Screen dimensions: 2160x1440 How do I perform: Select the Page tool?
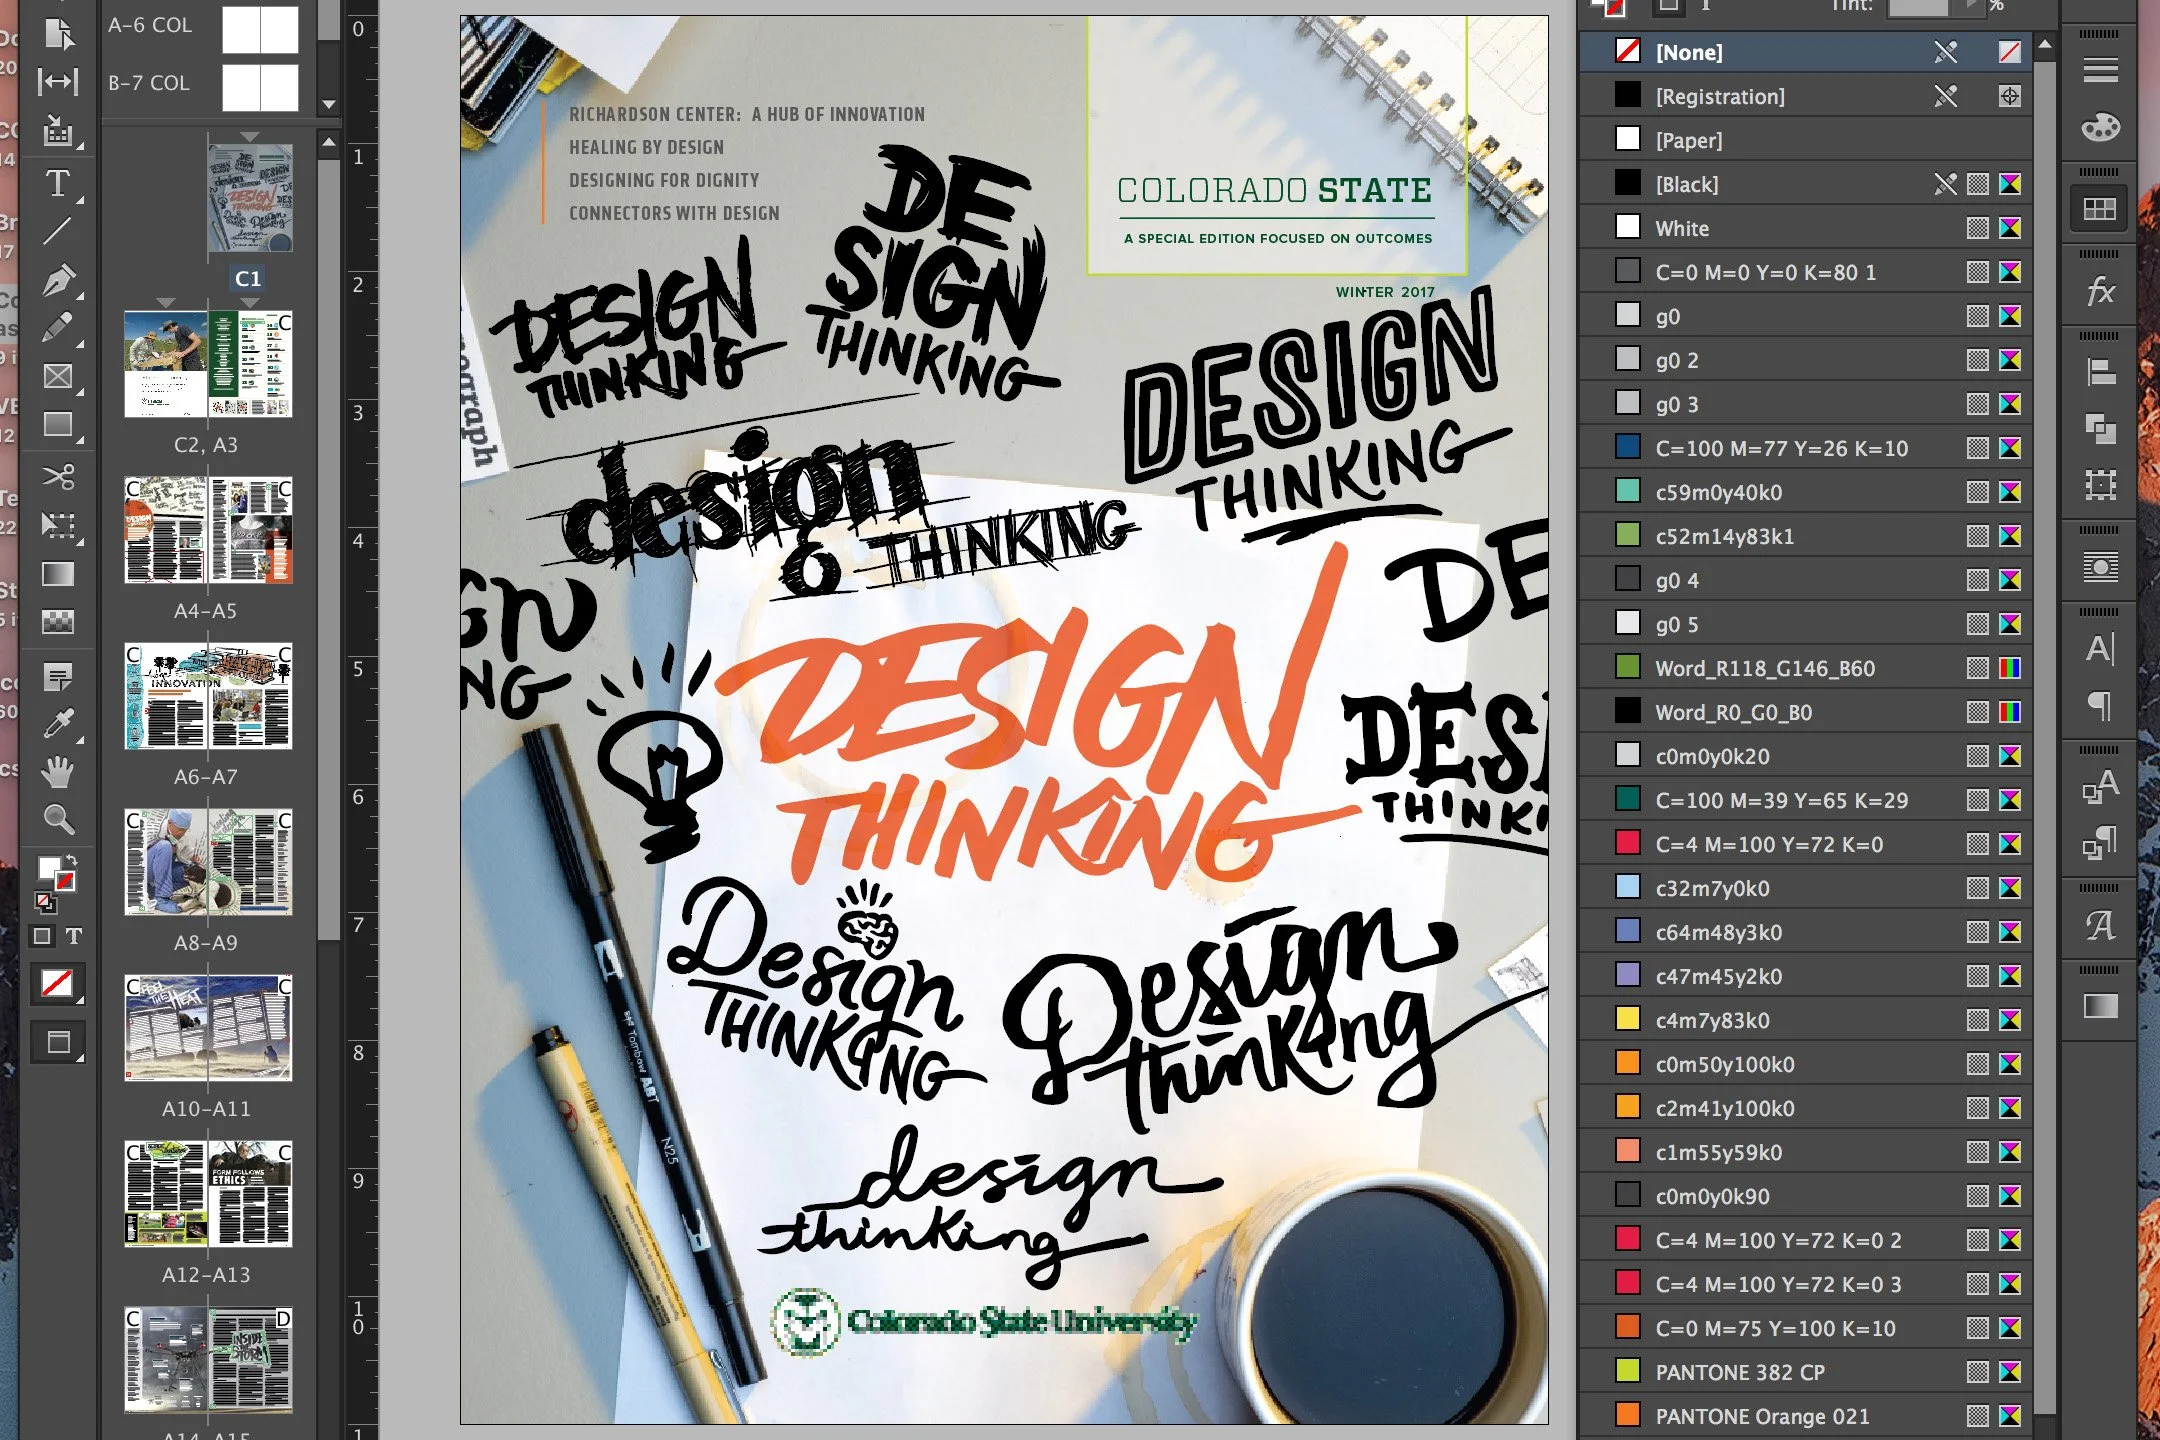click(x=58, y=34)
